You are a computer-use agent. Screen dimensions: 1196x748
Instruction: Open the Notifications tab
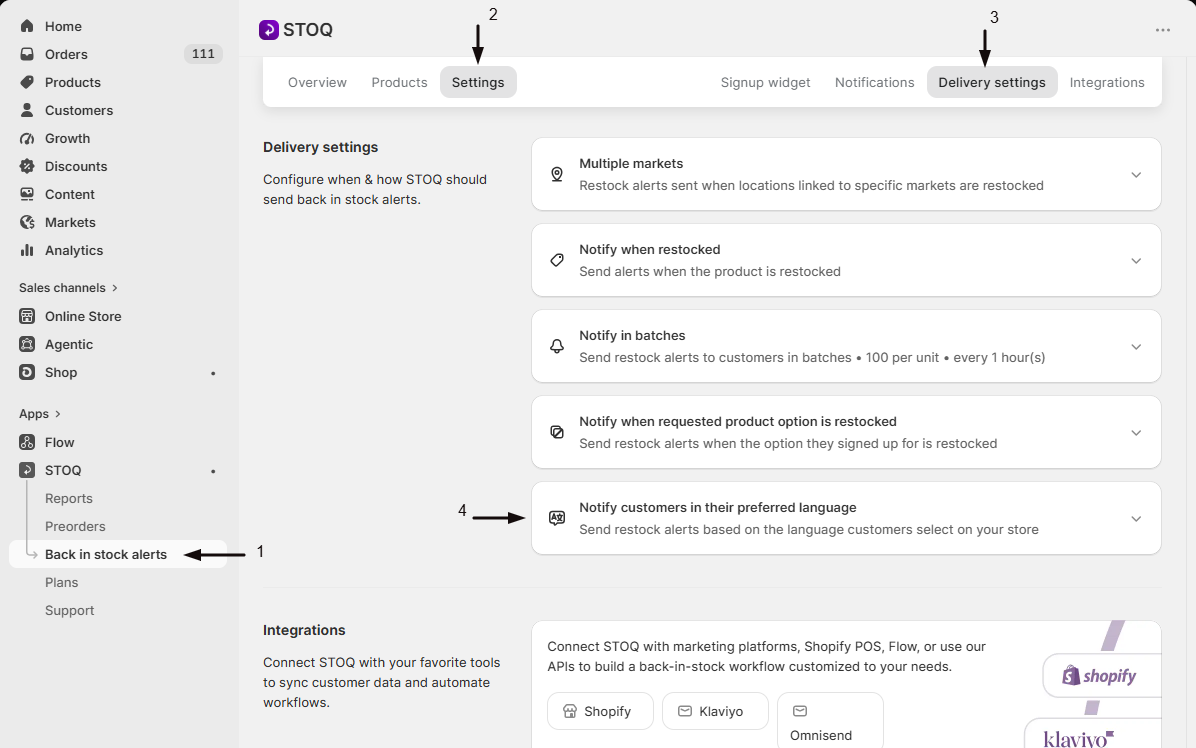tap(874, 82)
